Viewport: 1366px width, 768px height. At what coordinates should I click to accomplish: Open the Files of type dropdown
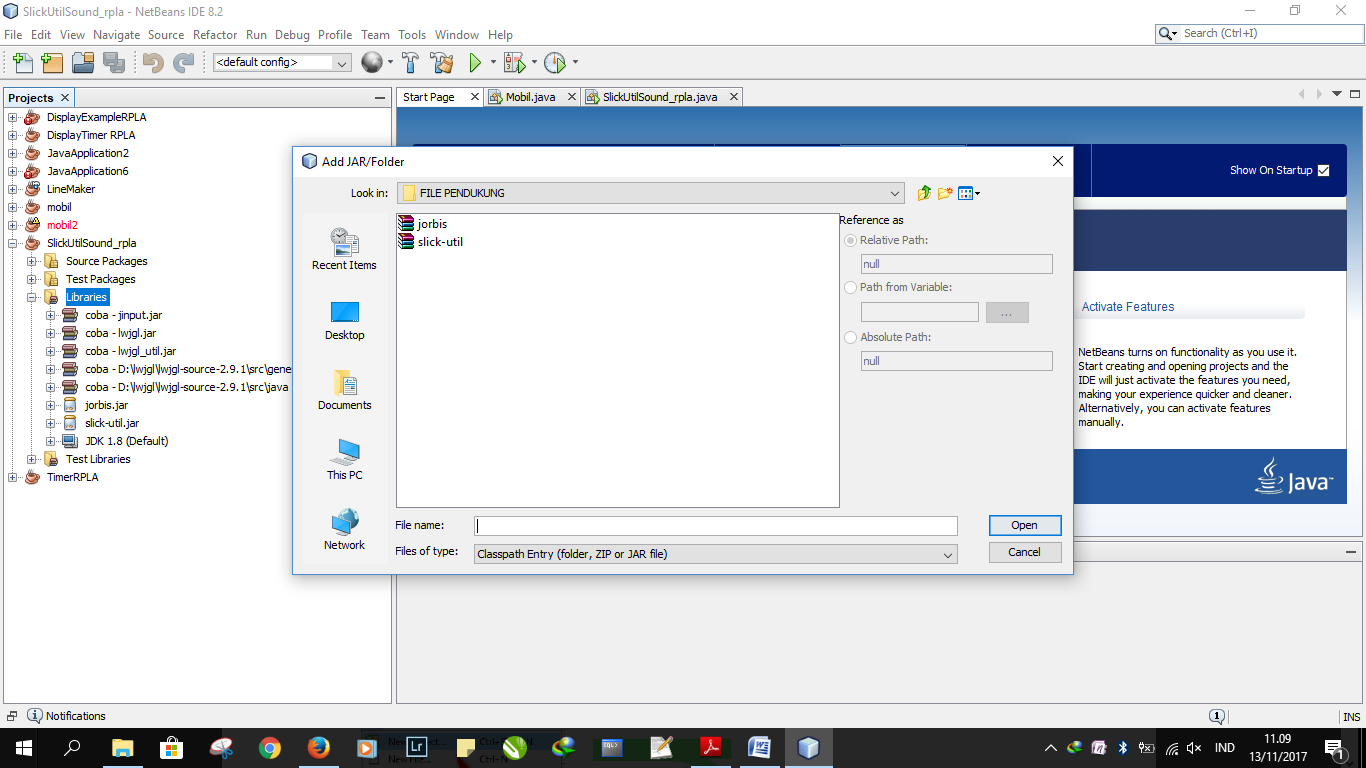946,553
